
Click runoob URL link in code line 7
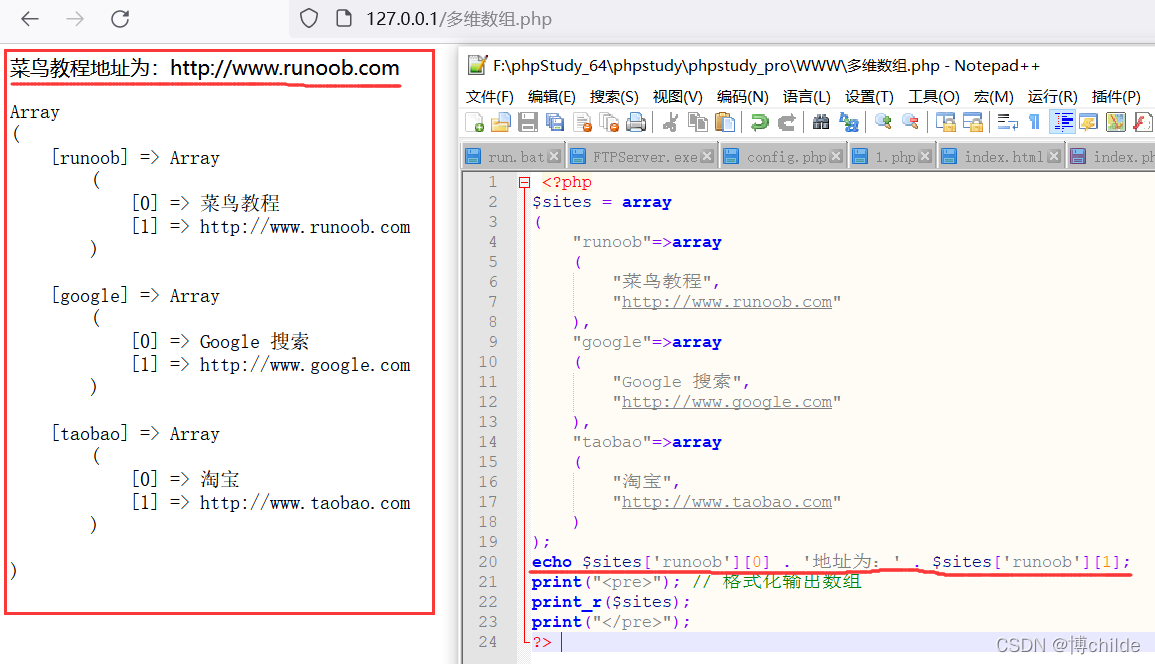(x=726, y=302)
